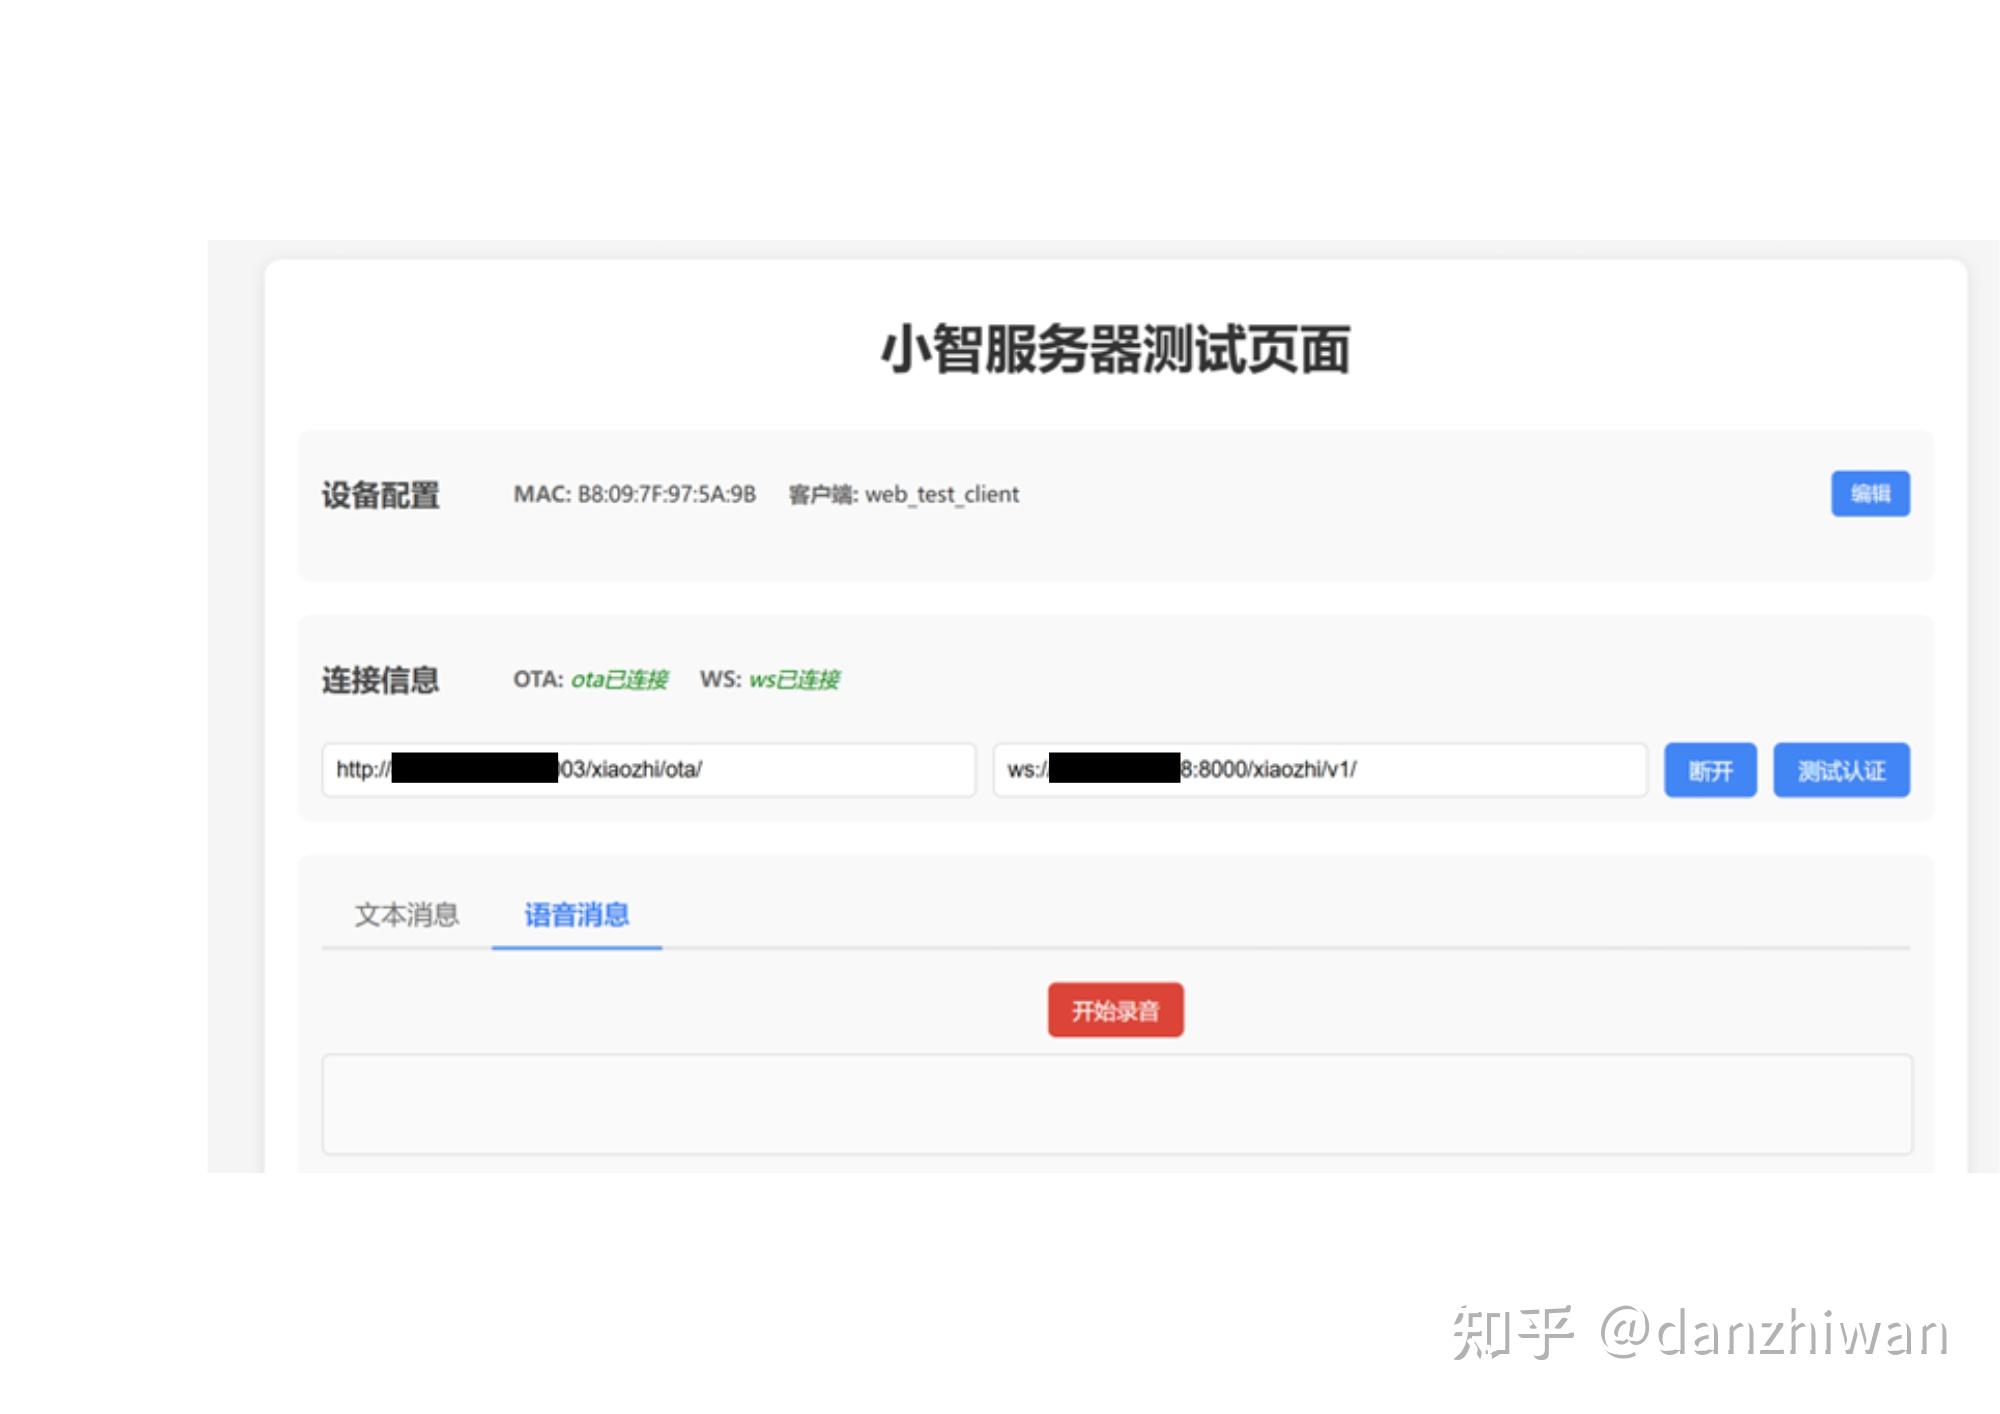Click the MAC address B8:09:7F:97:5A:9B

(664, 493)
